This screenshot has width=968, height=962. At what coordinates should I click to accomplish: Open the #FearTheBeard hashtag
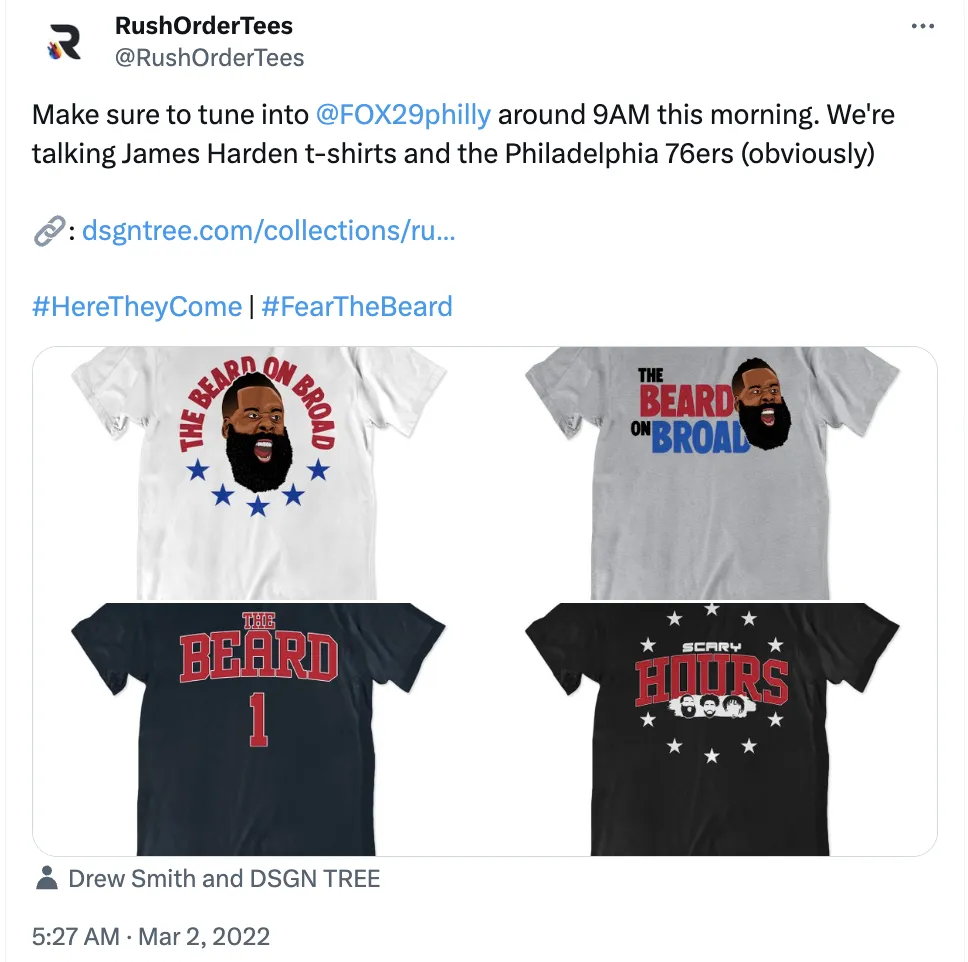click(357, 307)
